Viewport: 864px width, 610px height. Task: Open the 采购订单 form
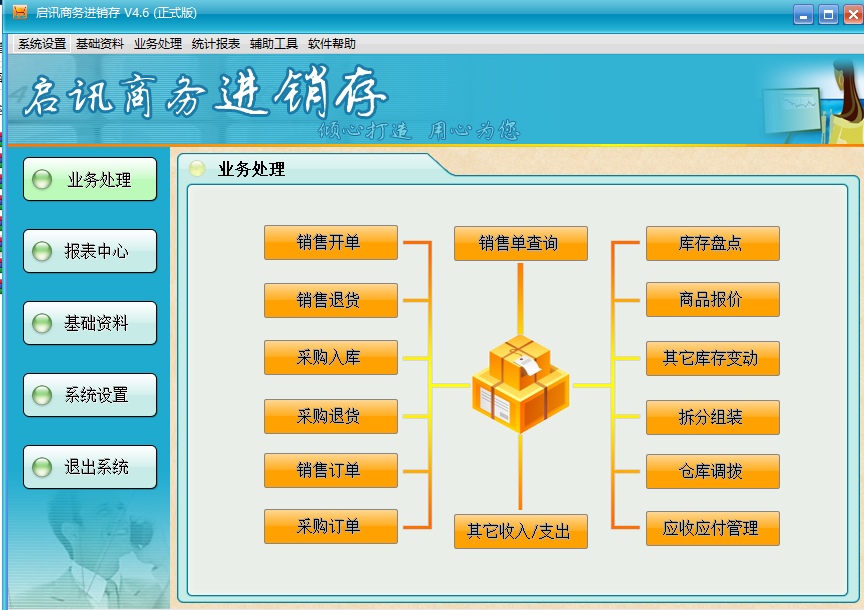[x=331, y=526]
